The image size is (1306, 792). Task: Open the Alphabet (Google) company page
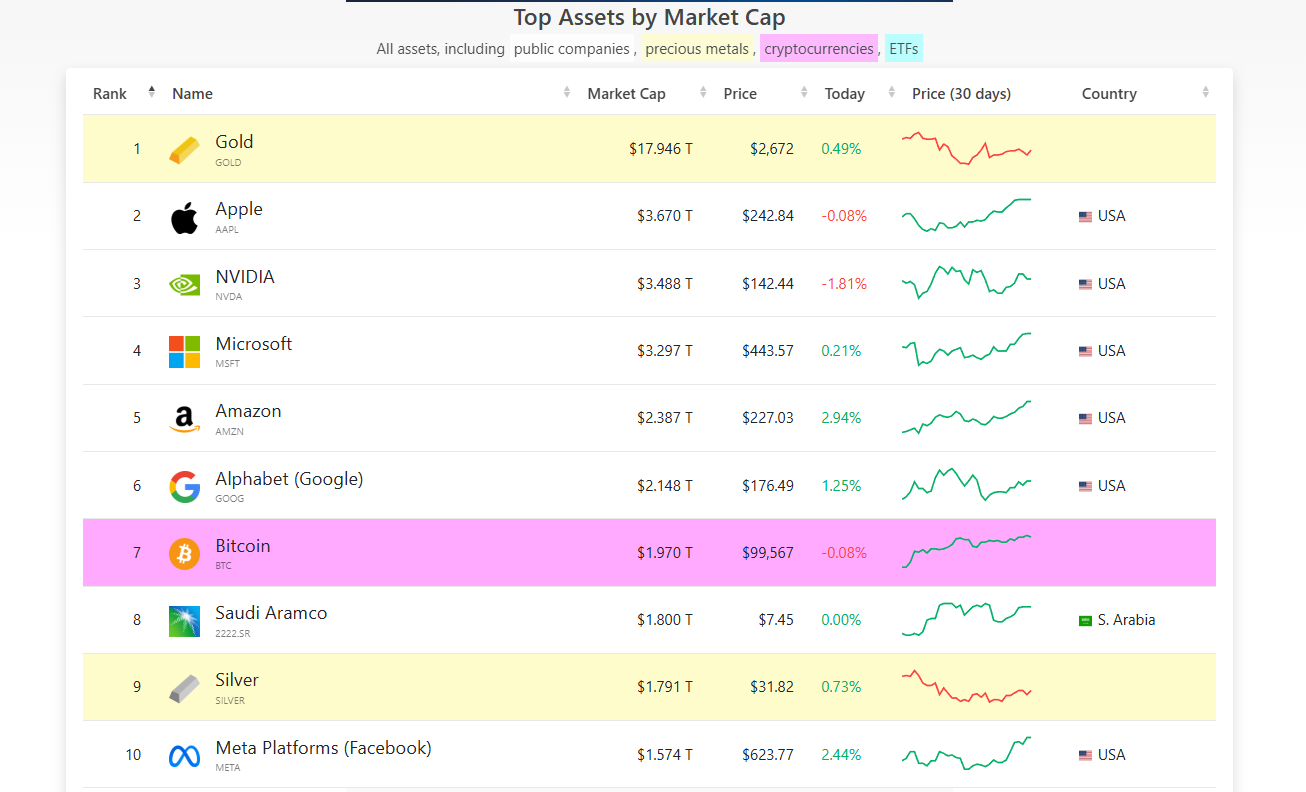289,479
